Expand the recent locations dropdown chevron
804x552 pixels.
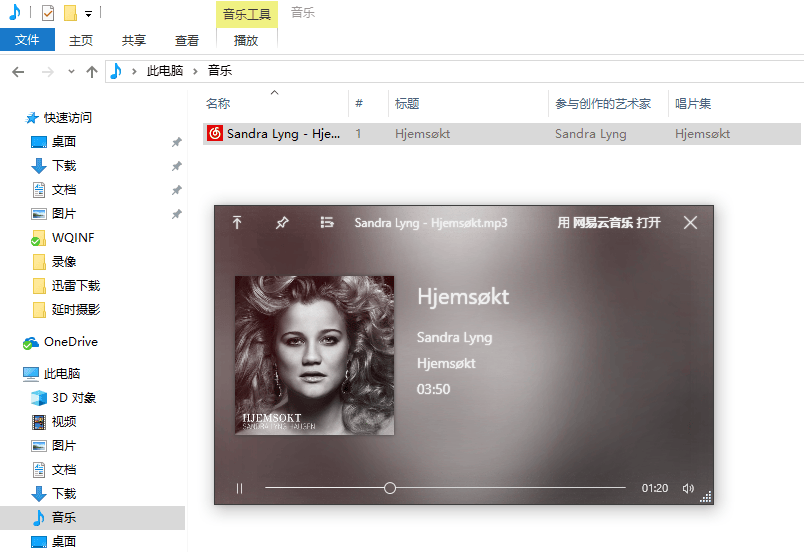tap(70, 72)
